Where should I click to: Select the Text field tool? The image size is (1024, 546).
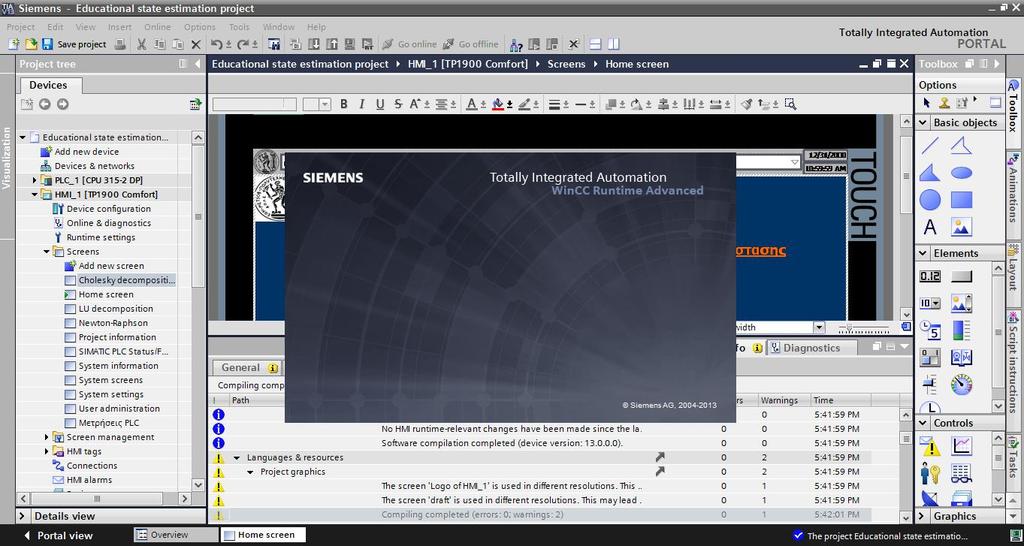pyautogui.click(x=930, y=227)
